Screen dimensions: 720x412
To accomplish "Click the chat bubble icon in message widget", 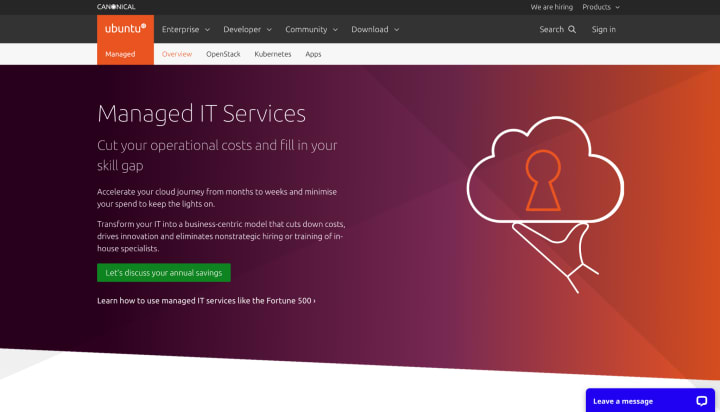I will click(701, 401).
